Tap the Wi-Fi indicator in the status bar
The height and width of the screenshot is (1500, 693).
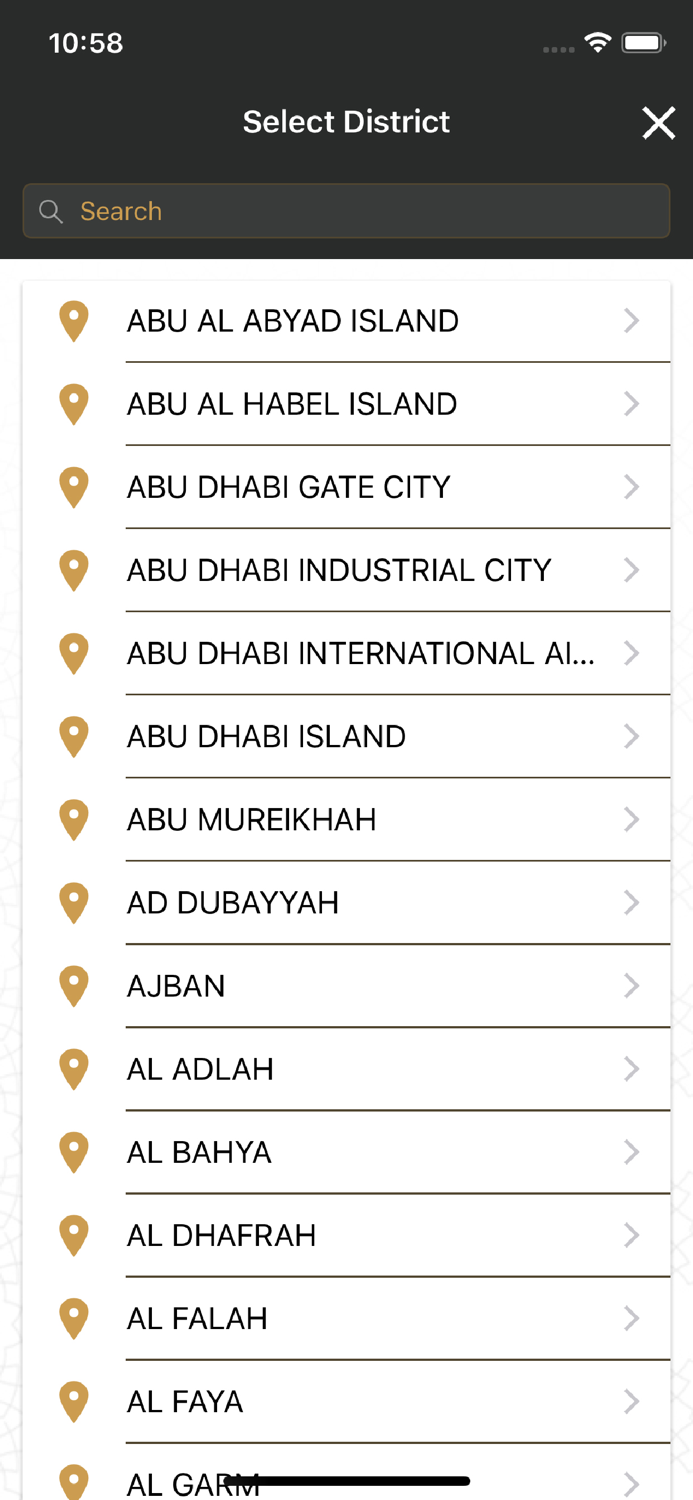click(x=597, y=42)
